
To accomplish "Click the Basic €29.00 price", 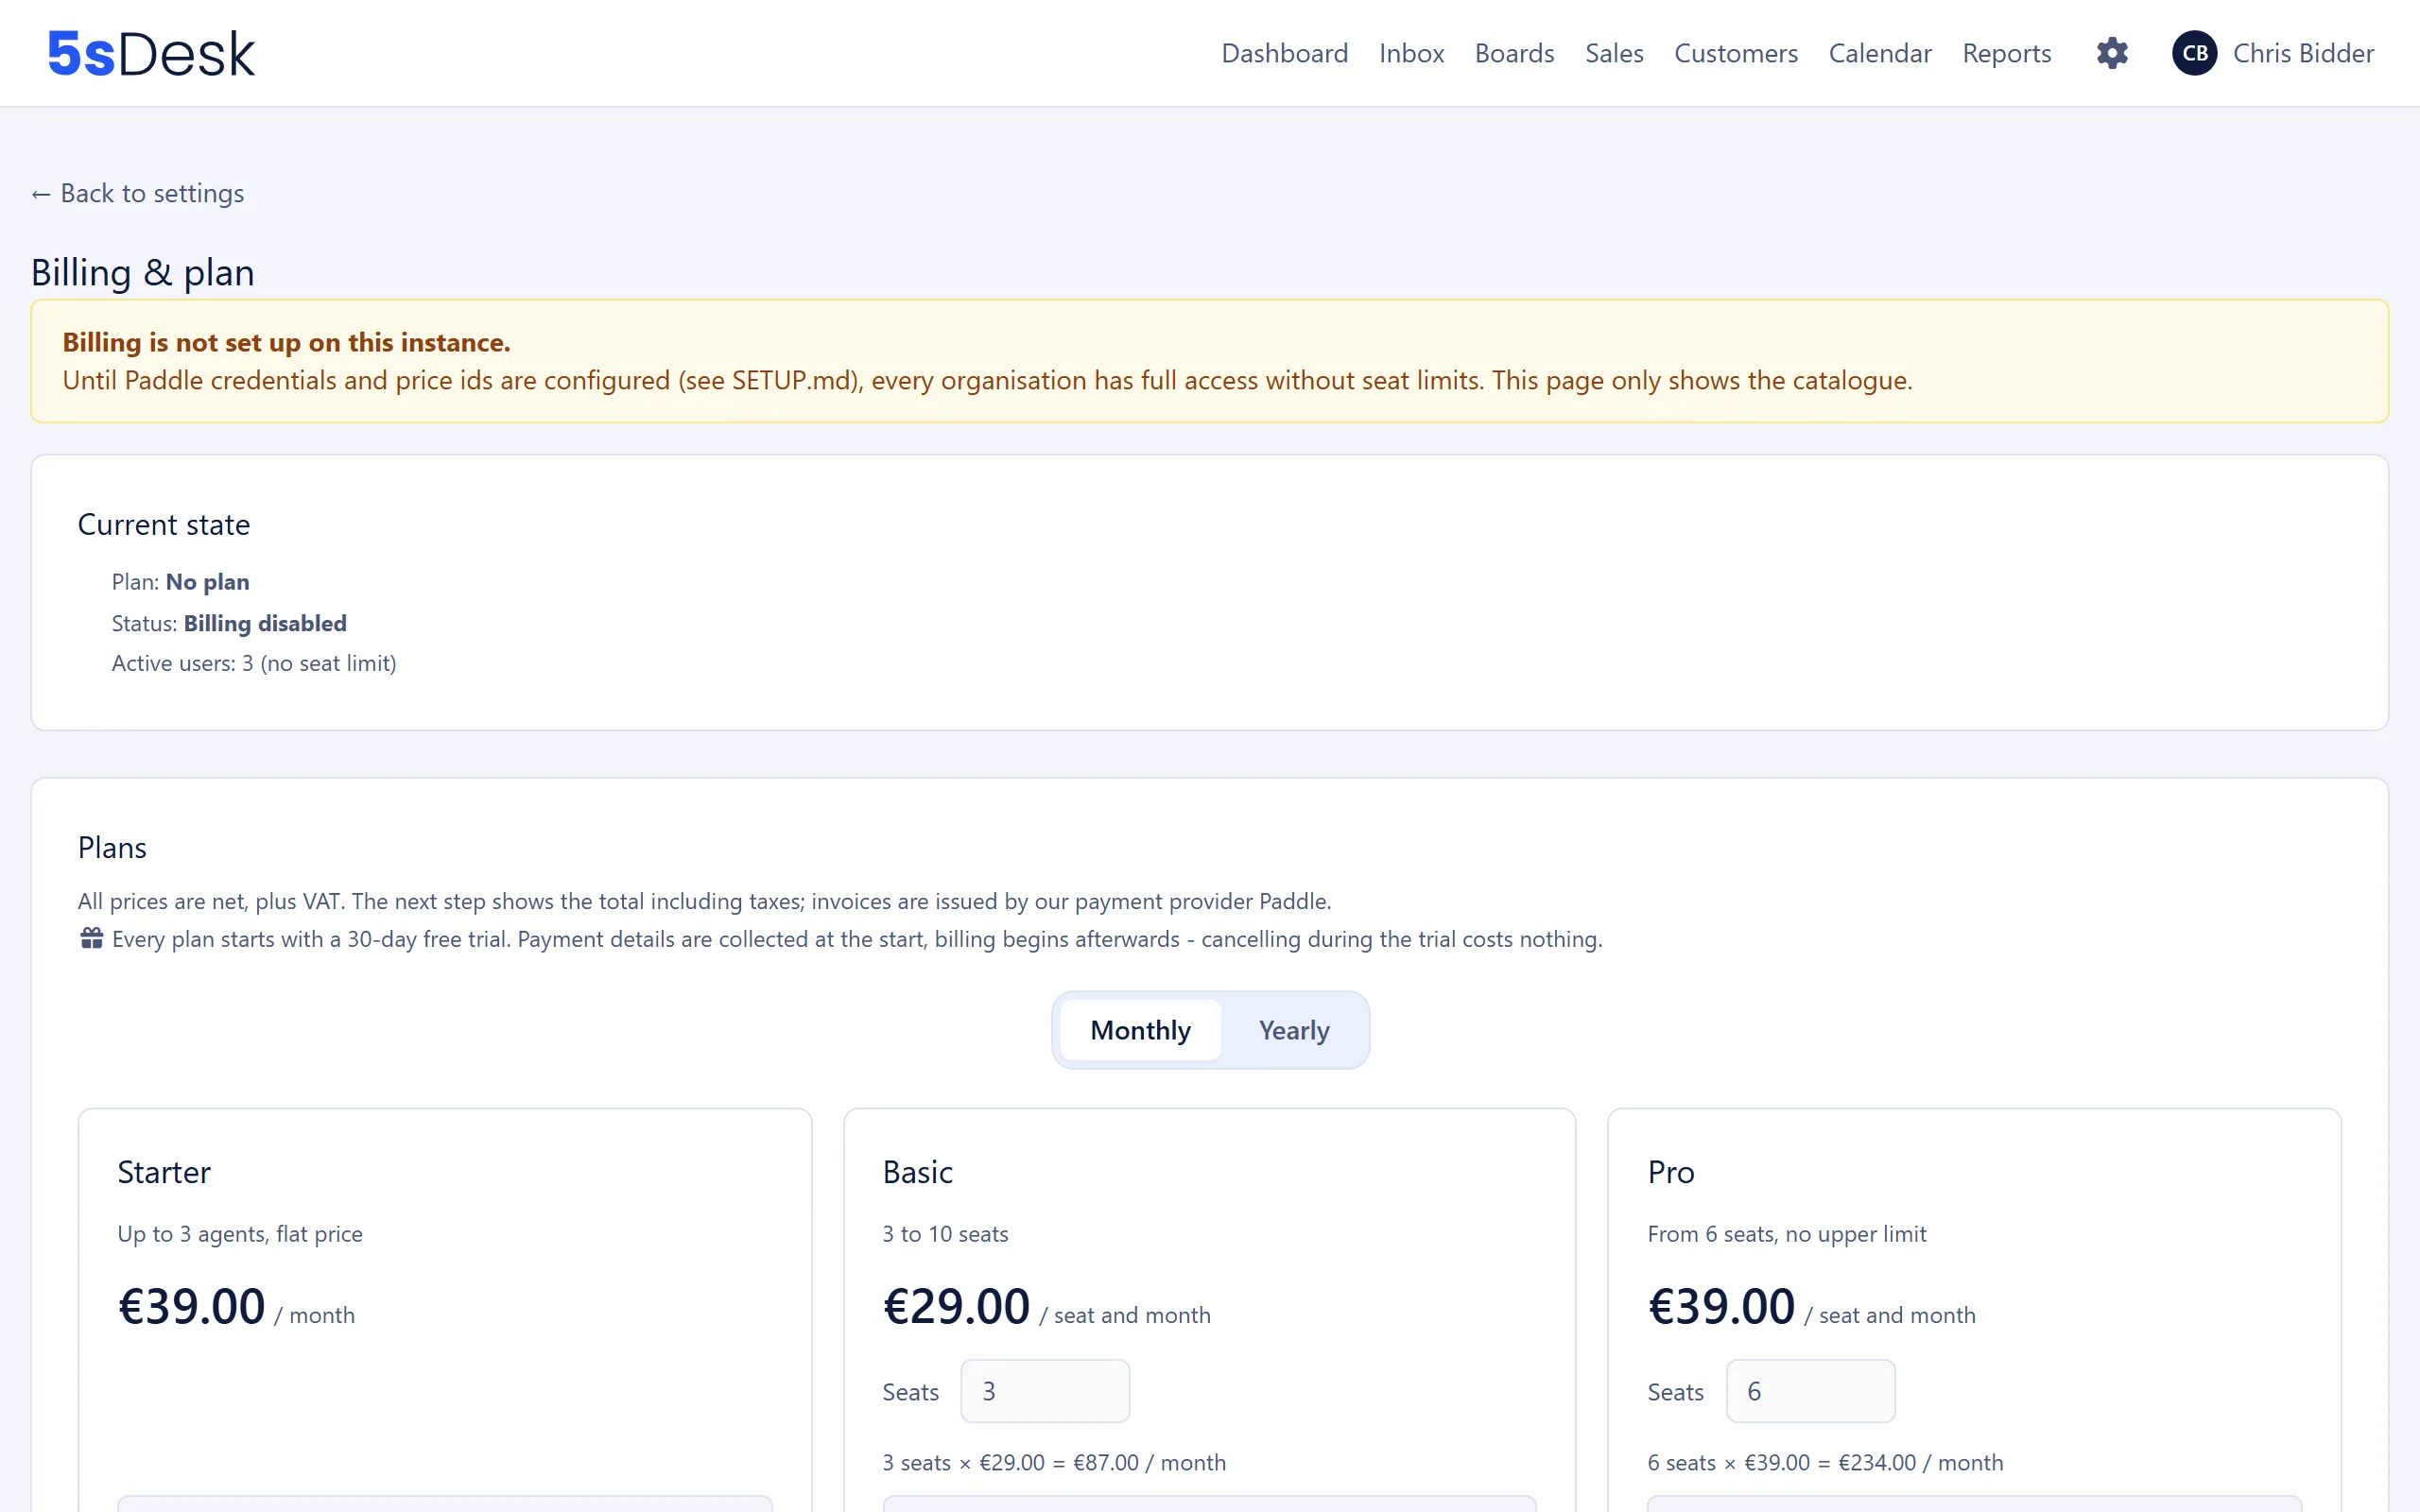I will pyautogui.click(x=956, y=1307).
